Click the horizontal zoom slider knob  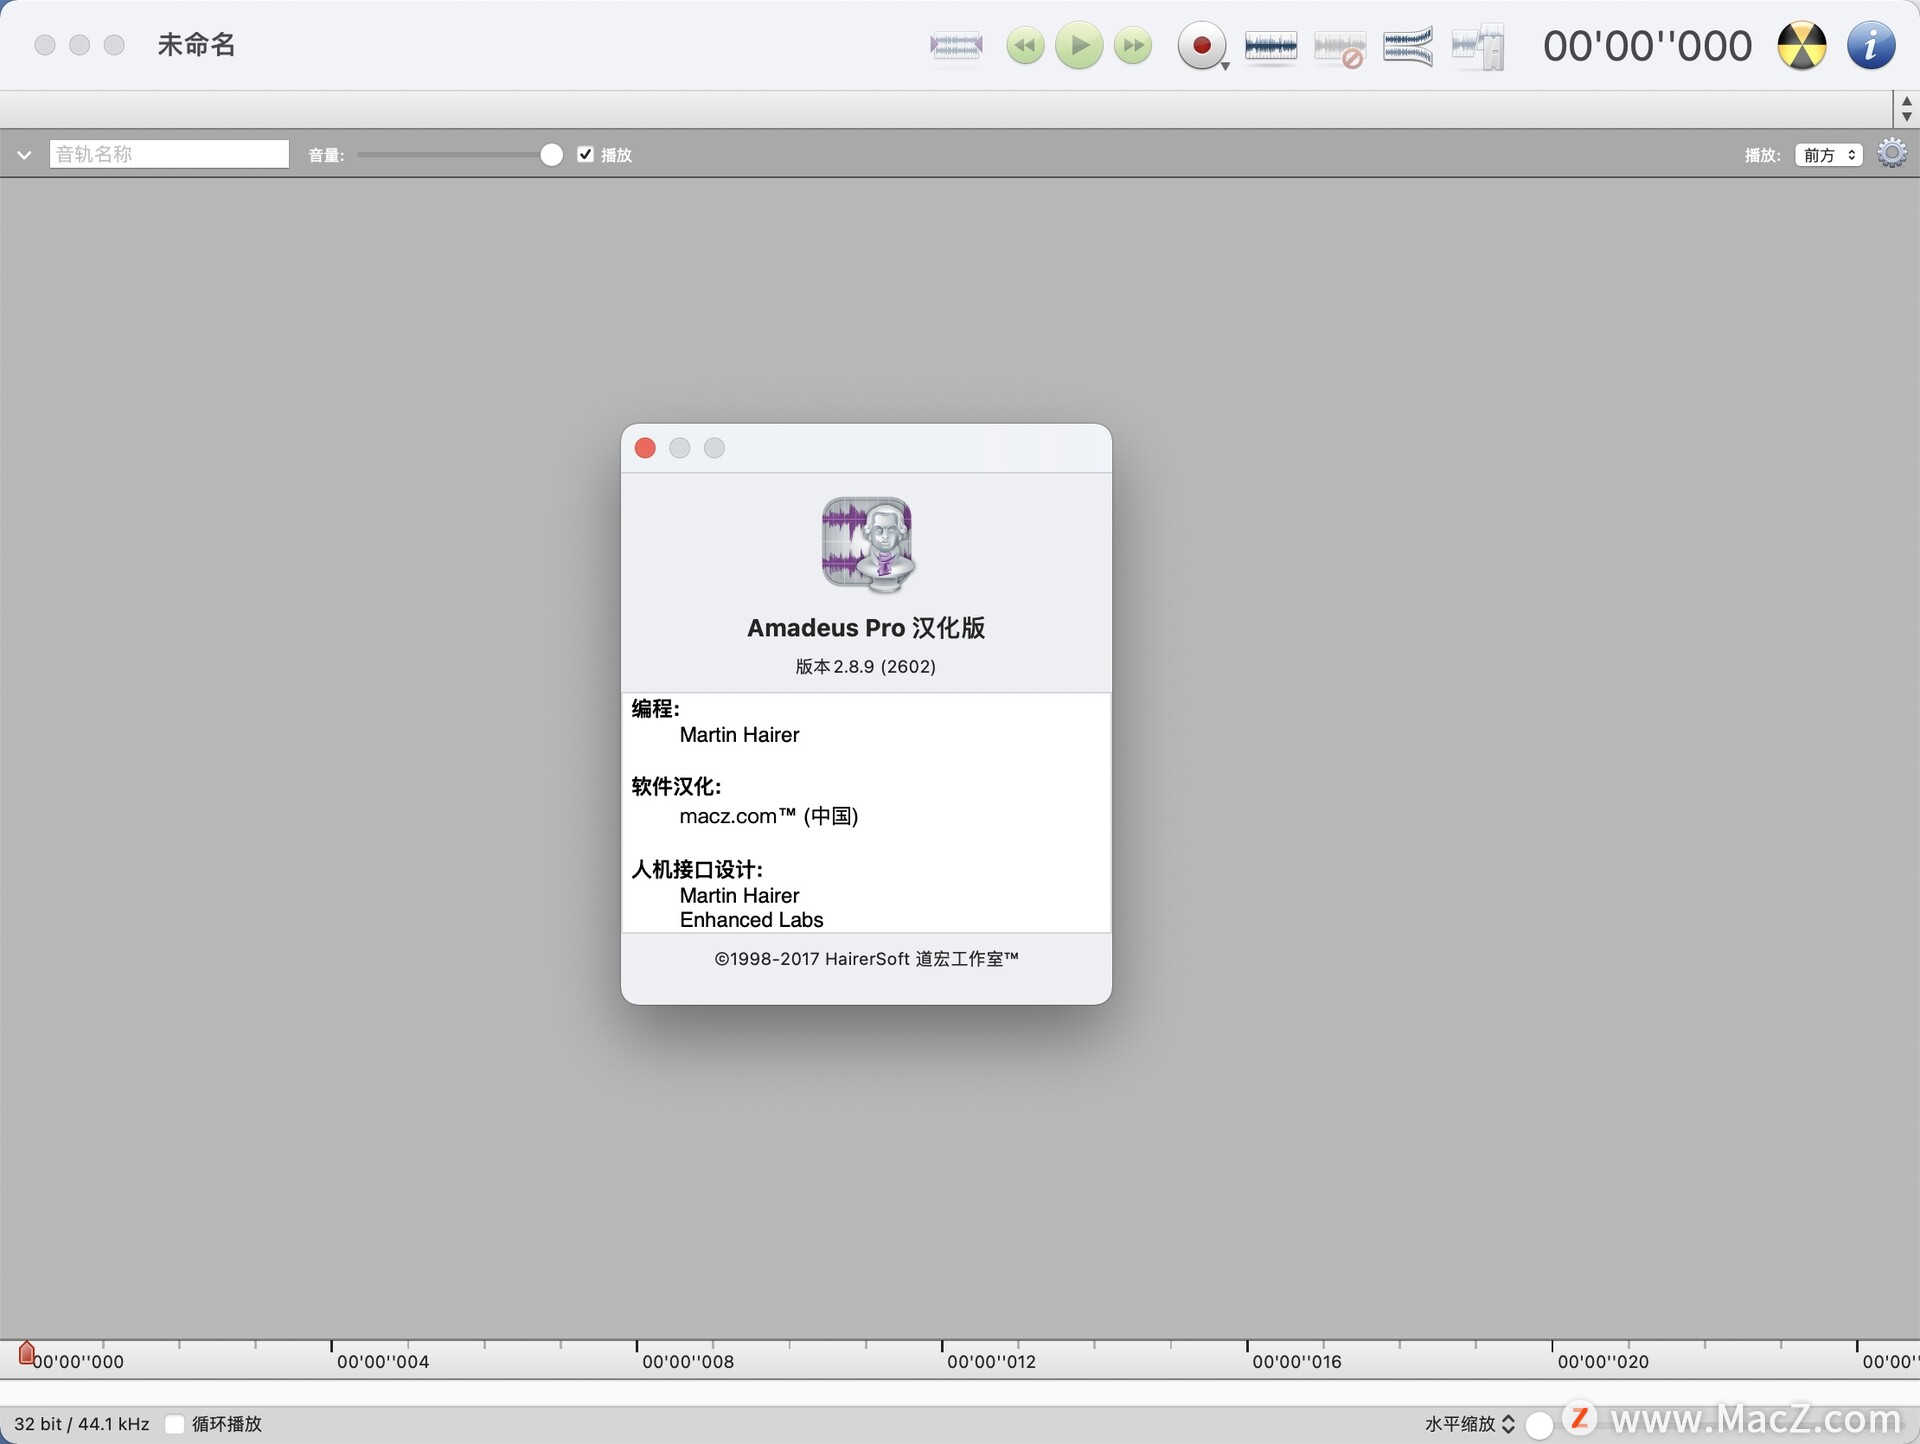coord(1539,1425)
